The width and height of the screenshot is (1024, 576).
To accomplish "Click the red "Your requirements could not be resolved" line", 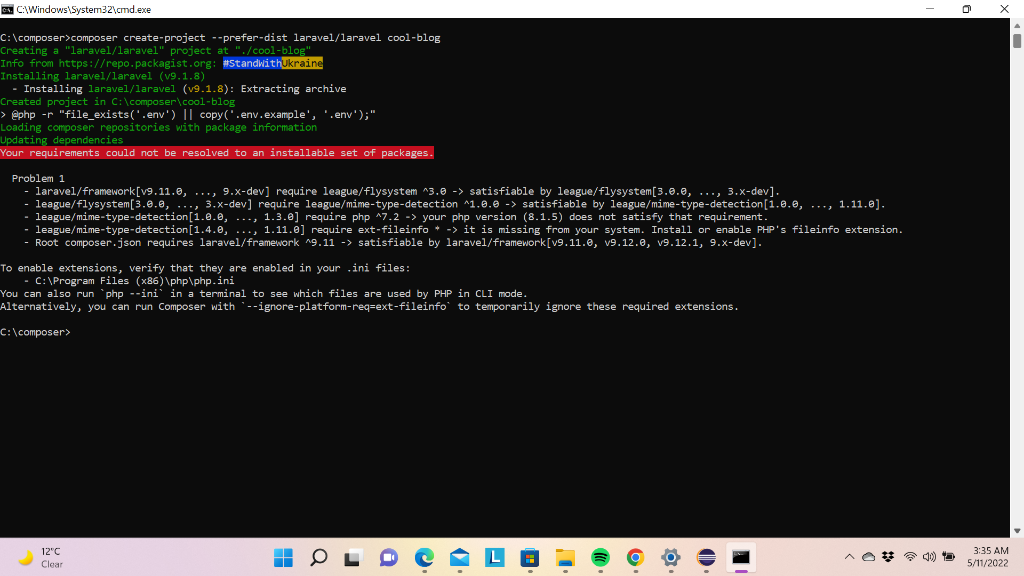I will 217,153.
